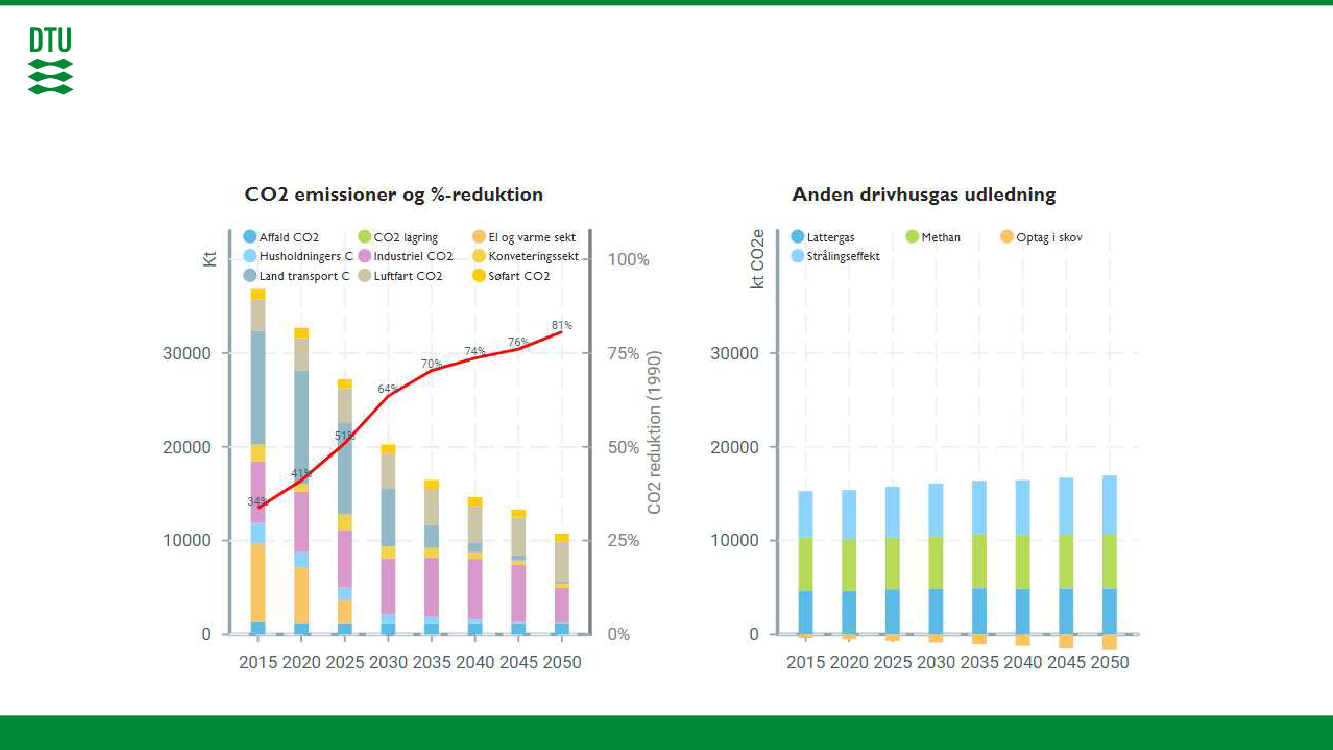Click the 81% data label
The image size is (1333, 750).
tap(562, 325)
